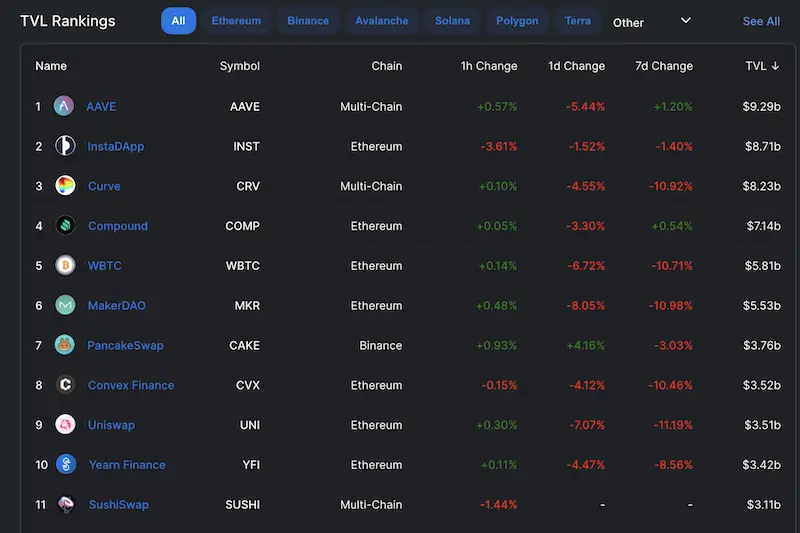Viewport: 800px width, 533px height.
Task: Click the Chain column header
Action: [x=387, y=66]
